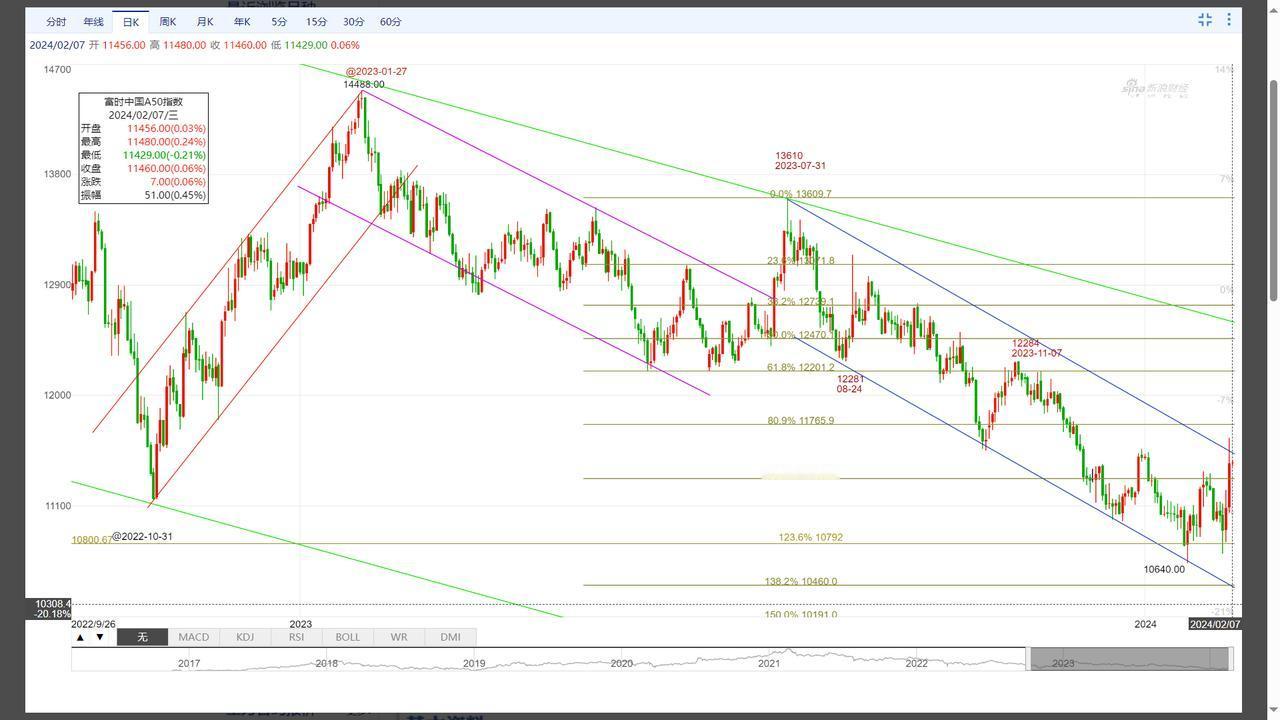Click the up triangle indicator arrow
This screenshot has width=1280, height=720.
(80, 637)
